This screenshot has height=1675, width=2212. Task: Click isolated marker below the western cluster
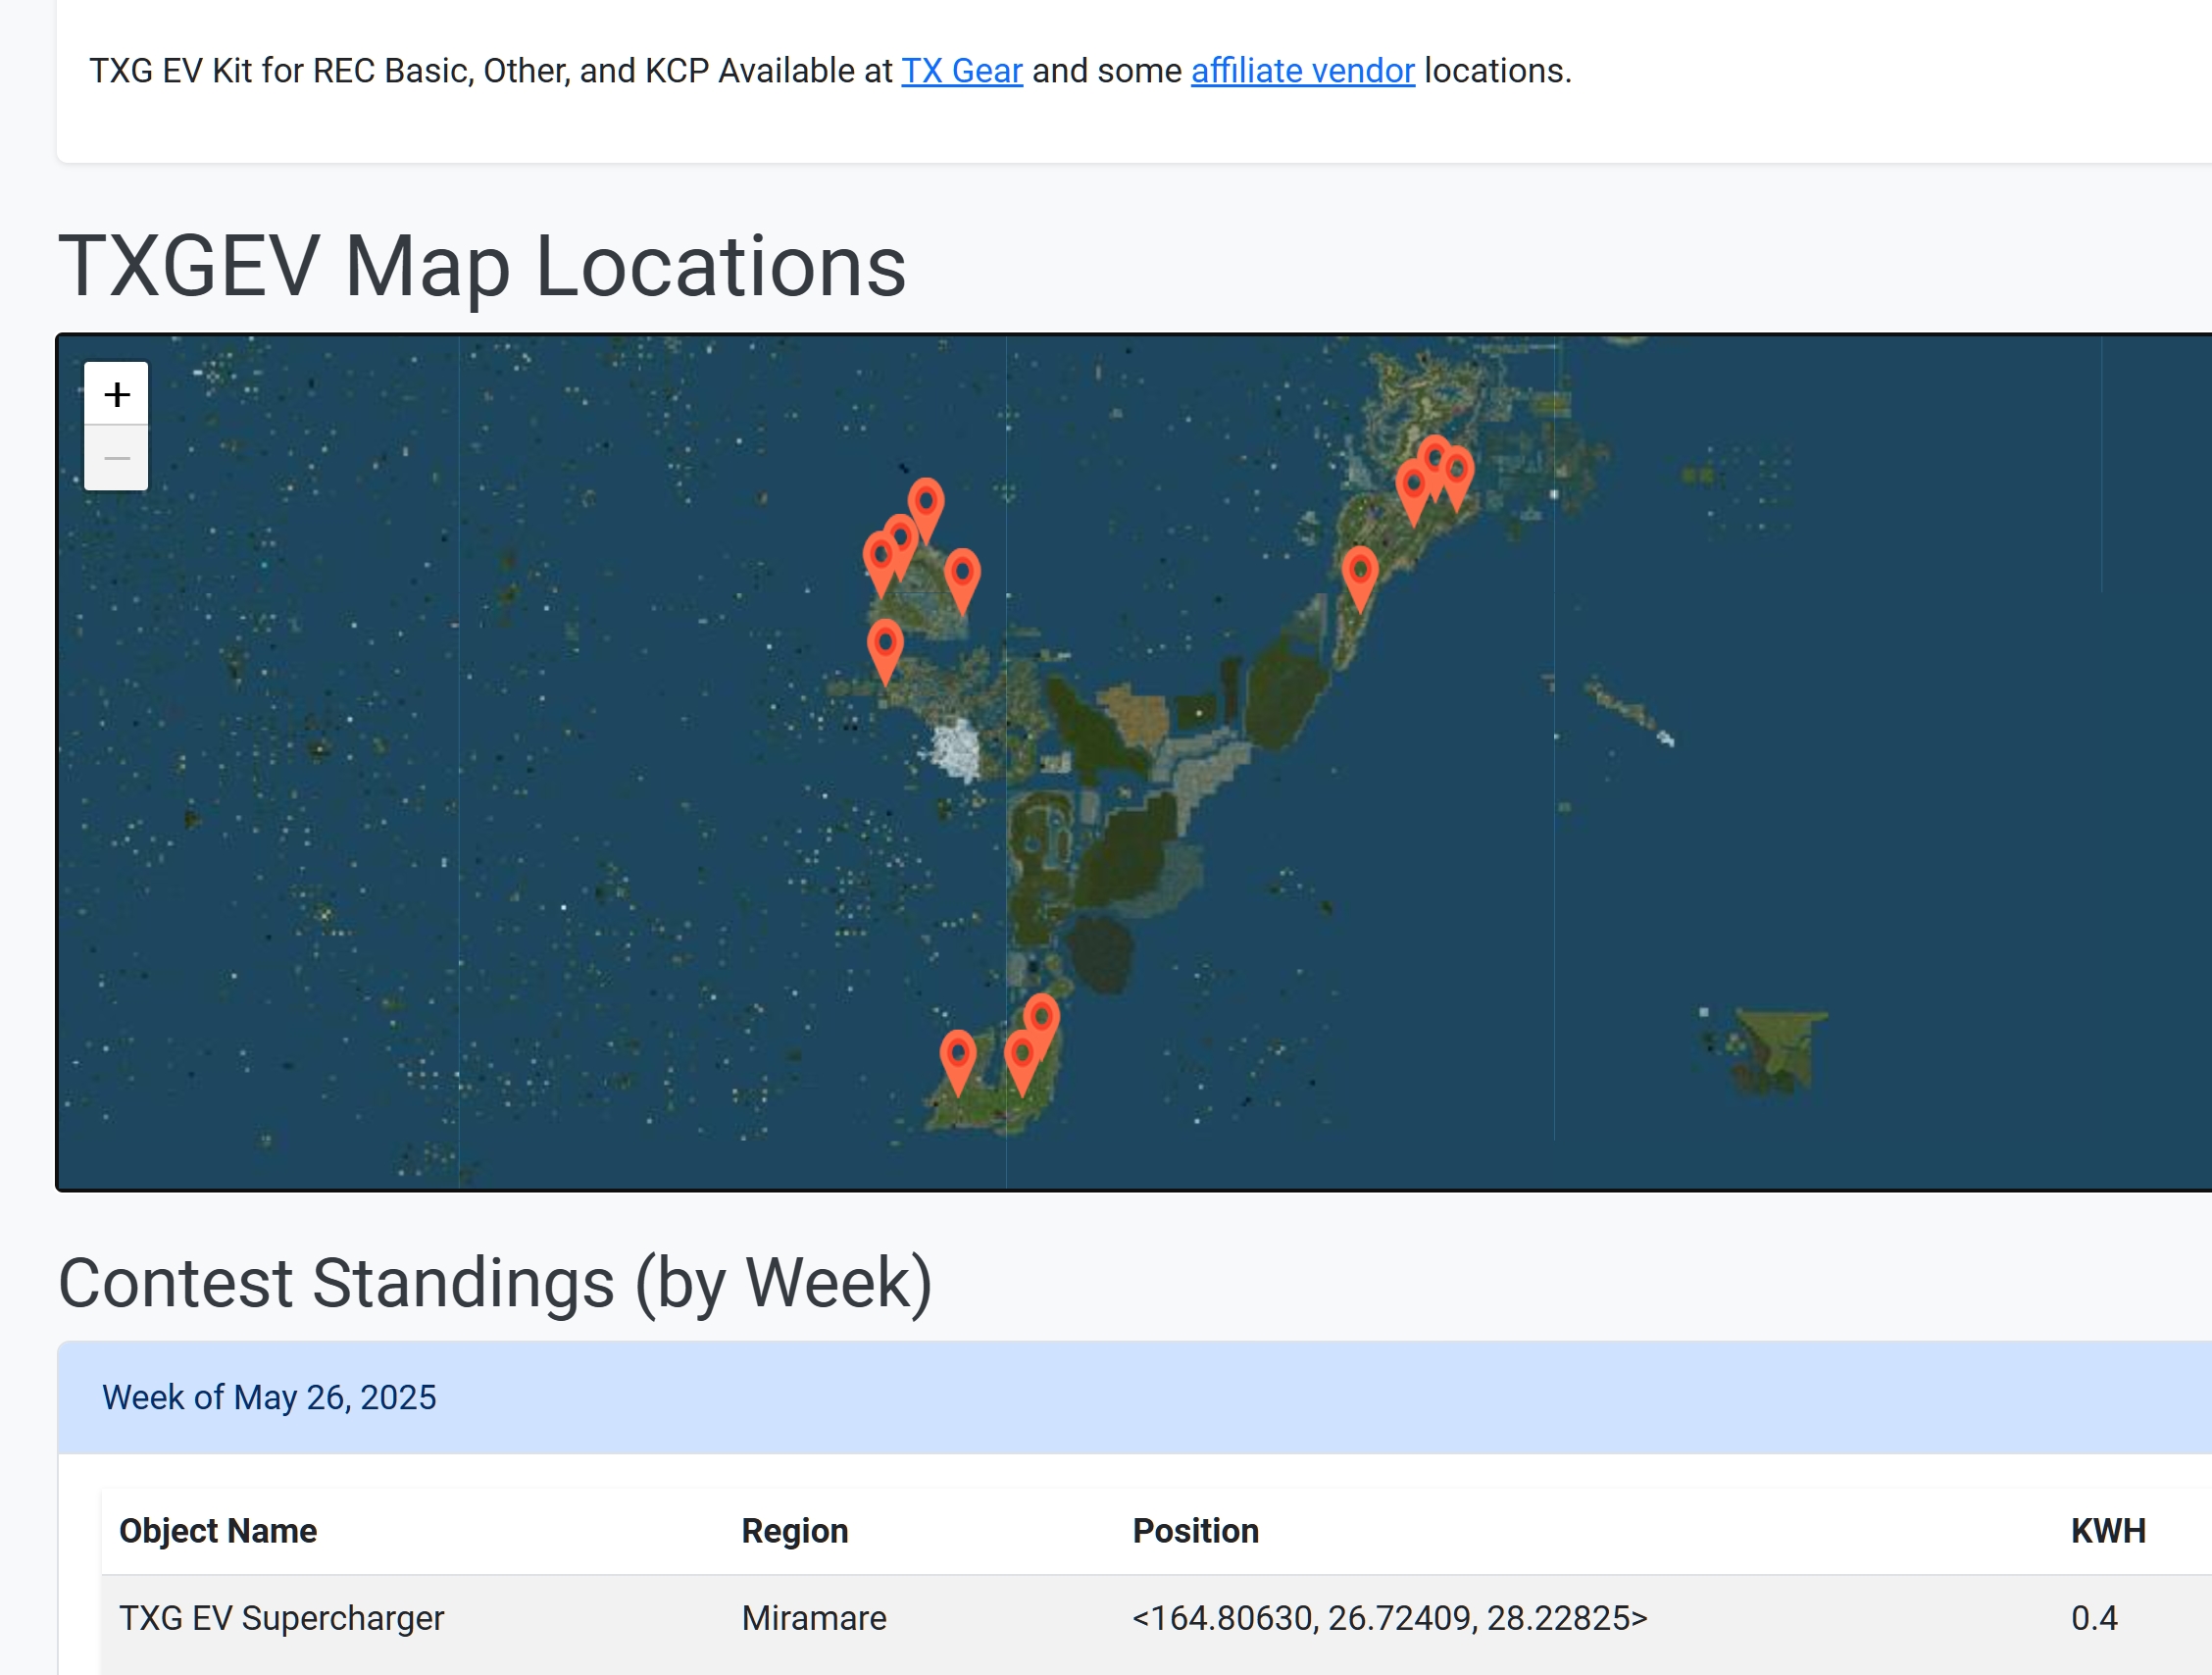coord(885,643)
